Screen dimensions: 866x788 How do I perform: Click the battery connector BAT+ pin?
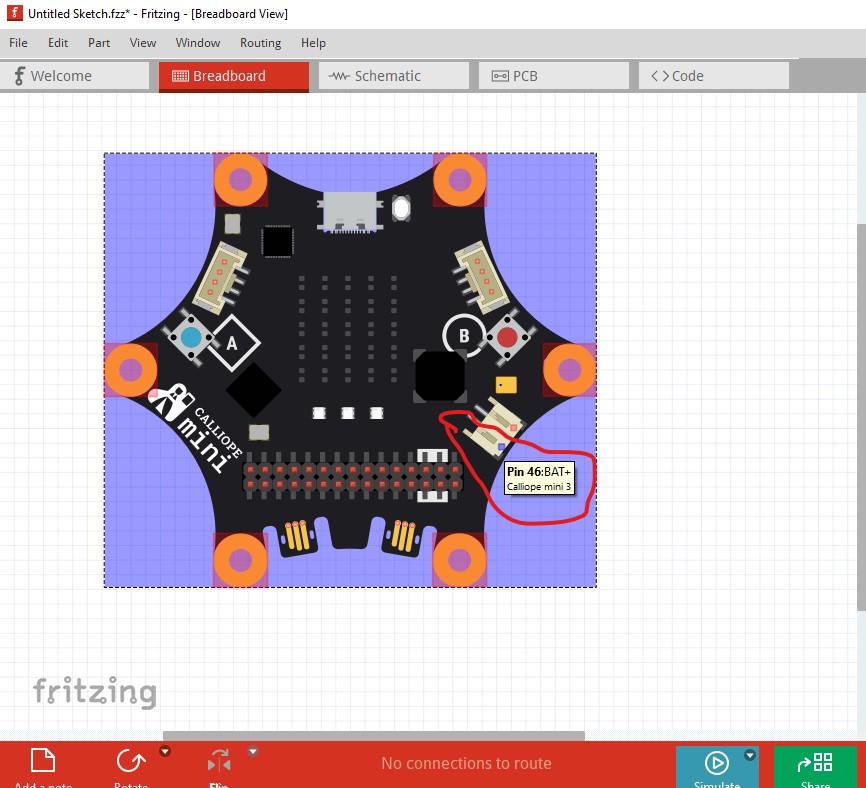(x=501, y=446)
